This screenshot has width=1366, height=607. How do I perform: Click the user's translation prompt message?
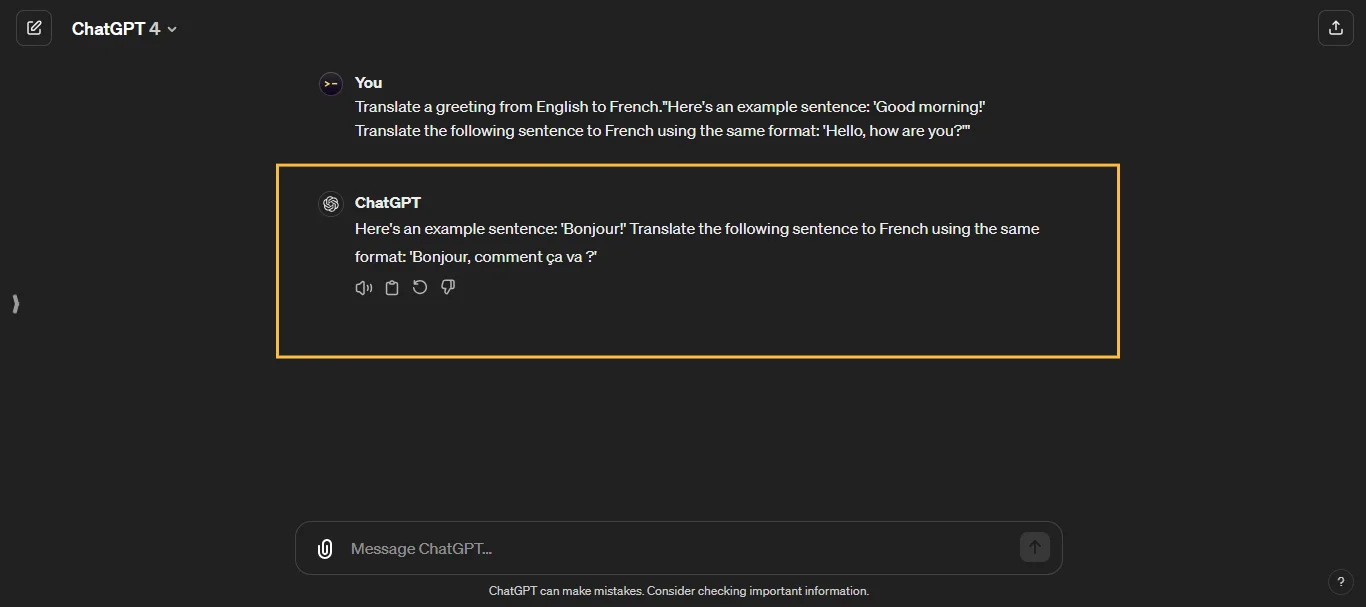669,118
